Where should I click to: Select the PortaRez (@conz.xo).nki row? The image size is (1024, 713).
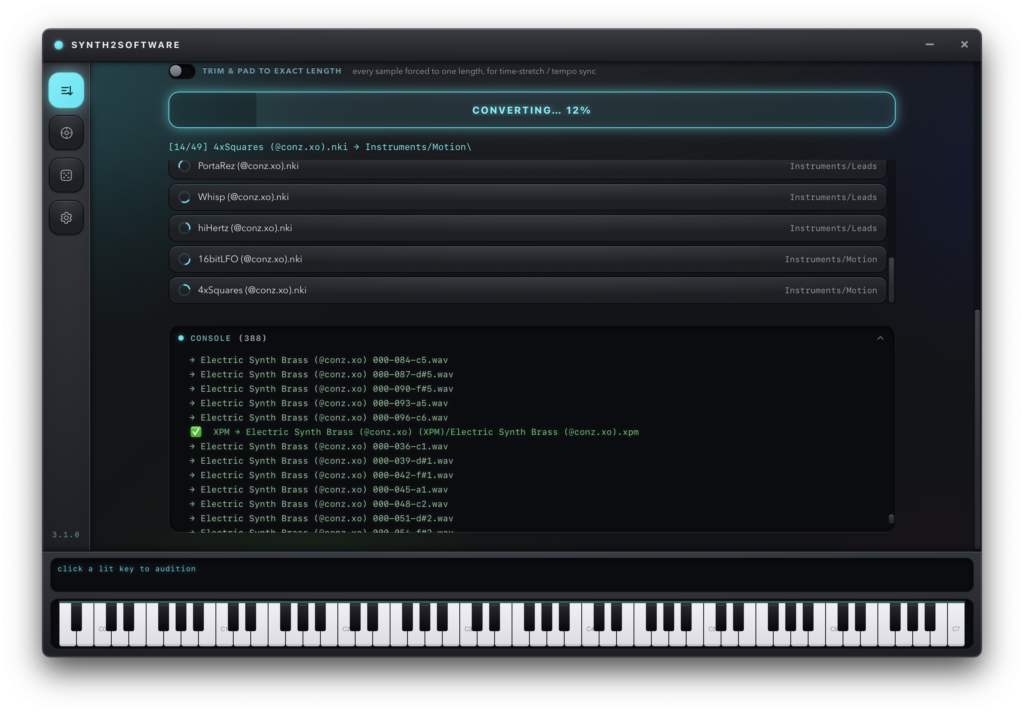528,168
